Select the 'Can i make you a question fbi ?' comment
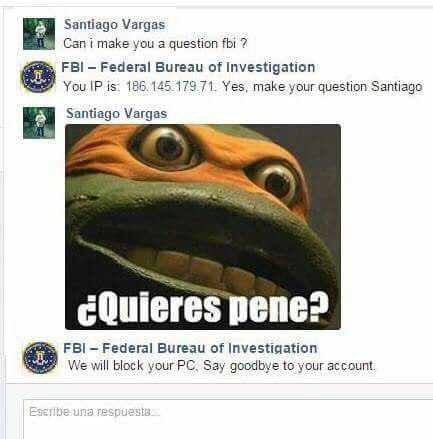433x439 pixels. [155, 44]
